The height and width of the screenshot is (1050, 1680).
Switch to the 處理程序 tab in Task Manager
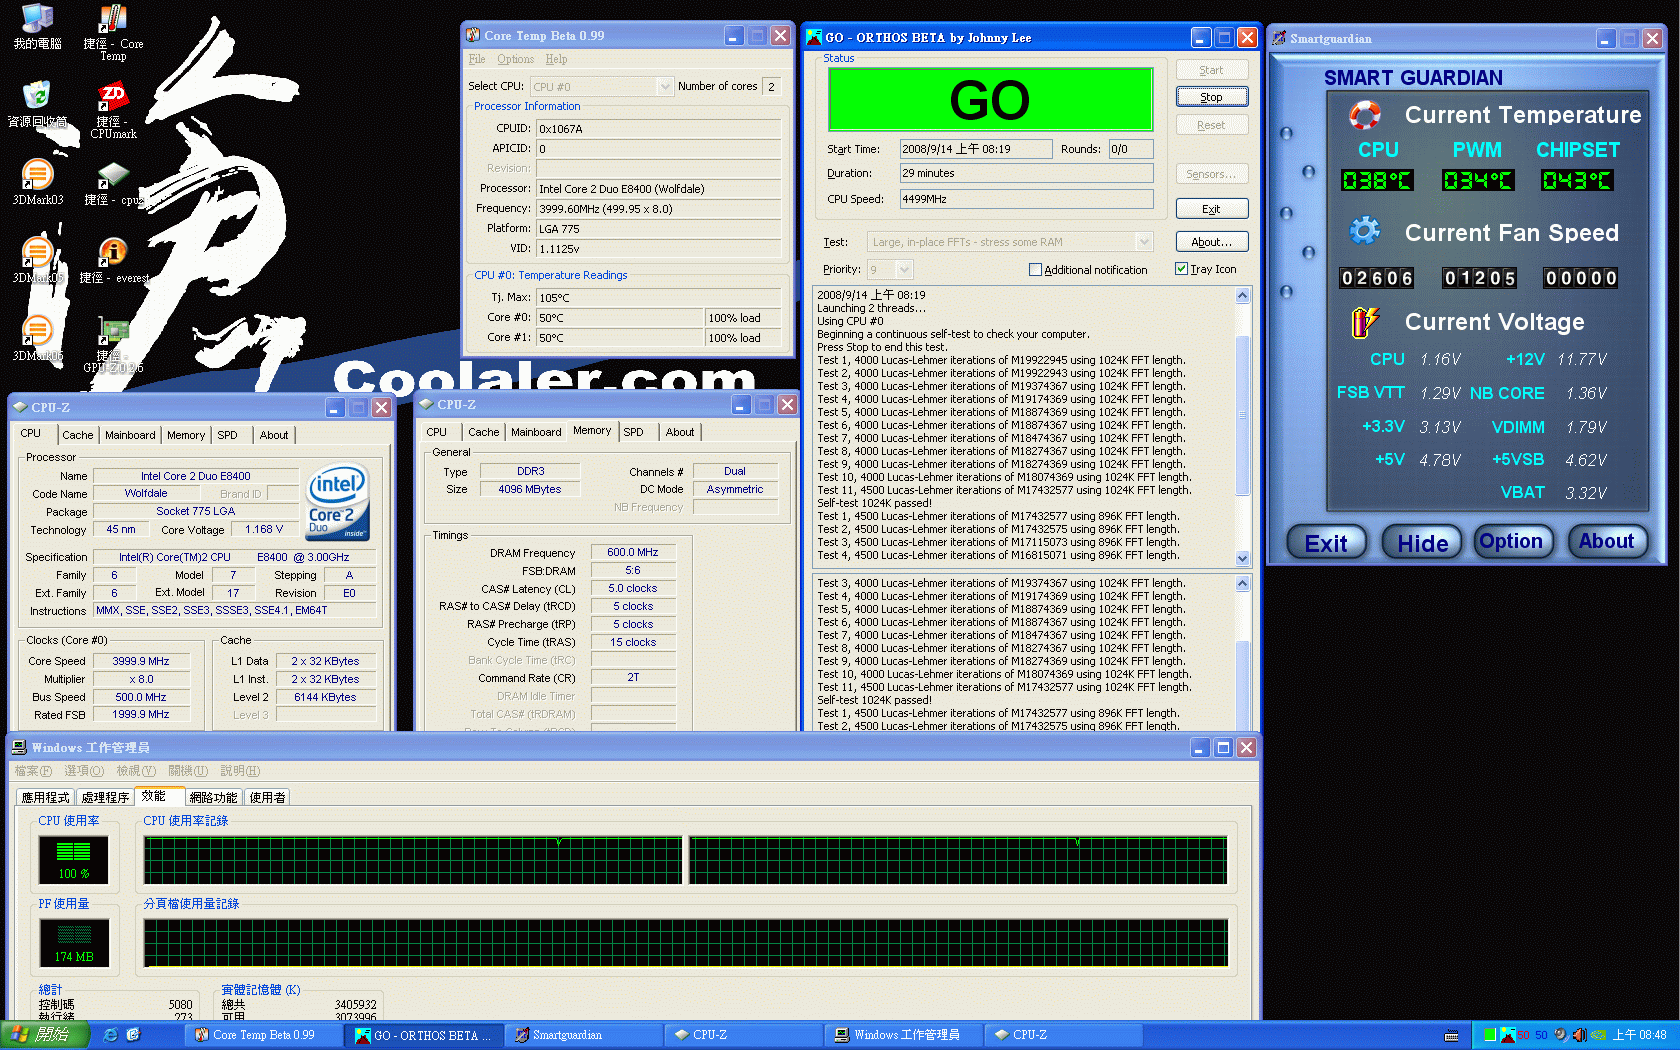pyautogui.click(x=105, y=797)
